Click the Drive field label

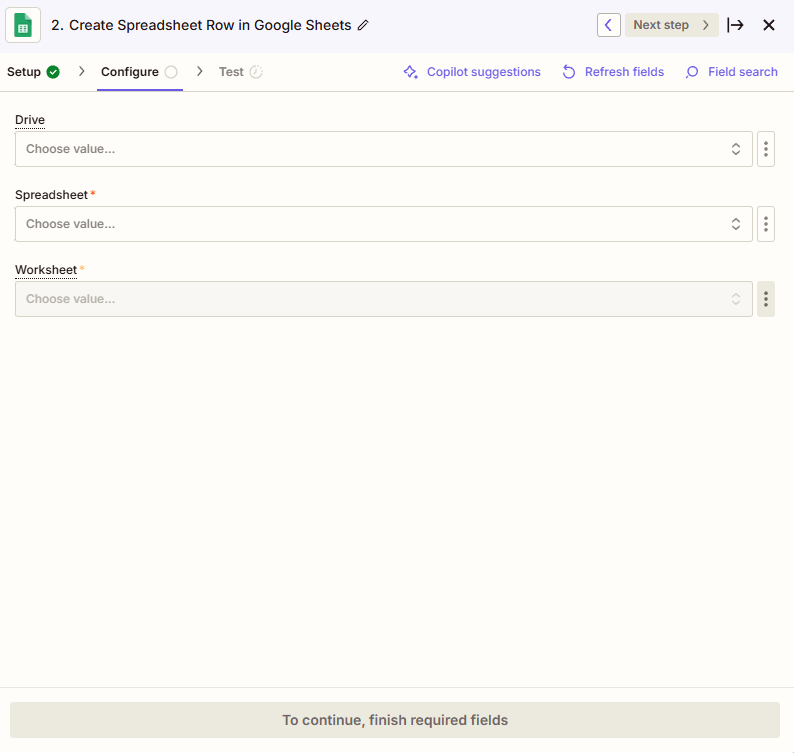pos(30,120)
